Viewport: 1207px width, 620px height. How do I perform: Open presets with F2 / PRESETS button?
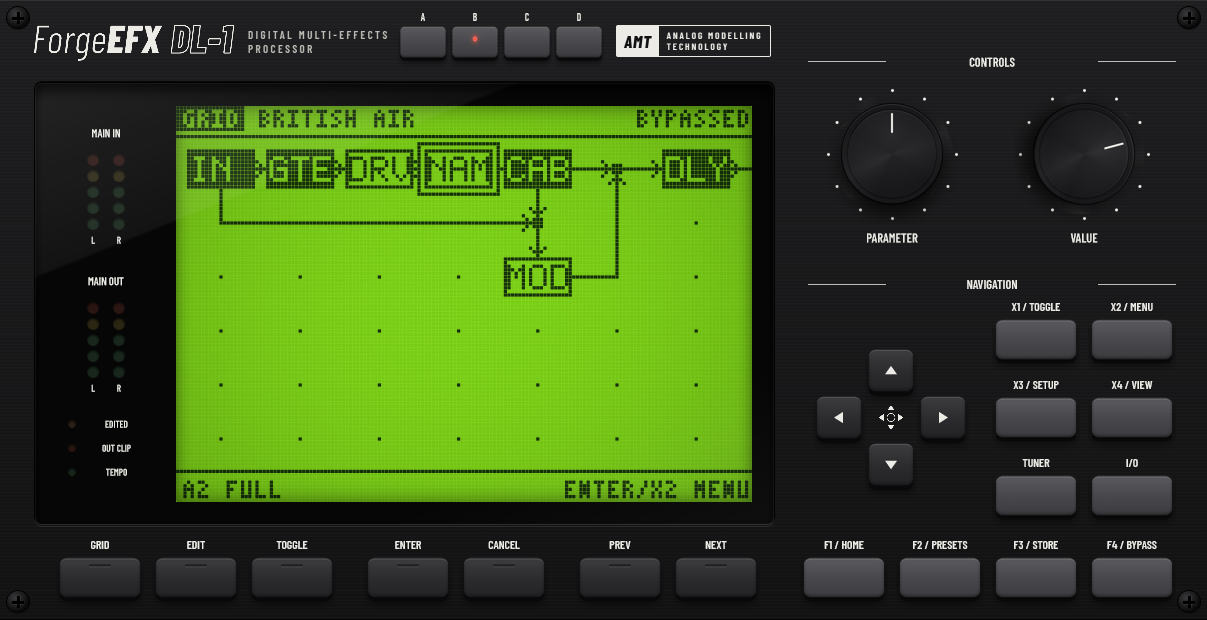(940, 577)
